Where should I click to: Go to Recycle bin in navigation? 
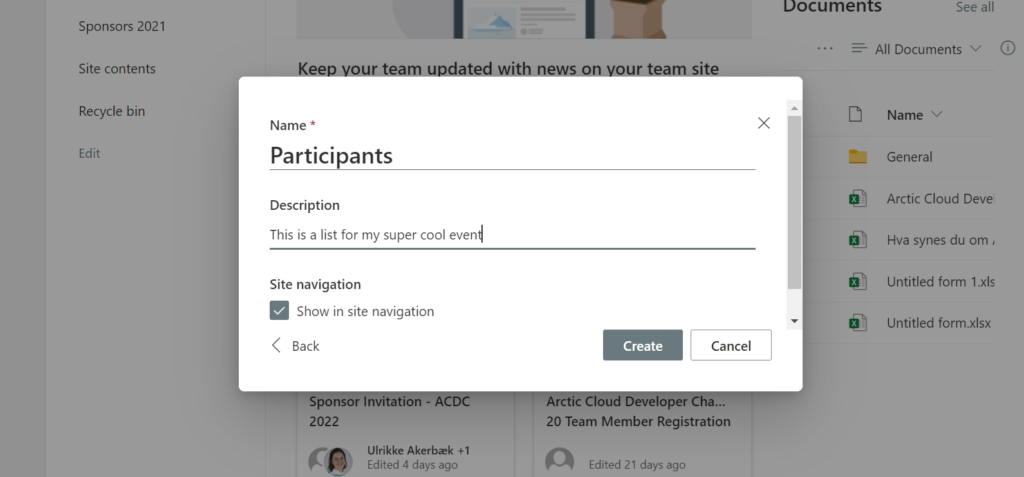(112, 111)
